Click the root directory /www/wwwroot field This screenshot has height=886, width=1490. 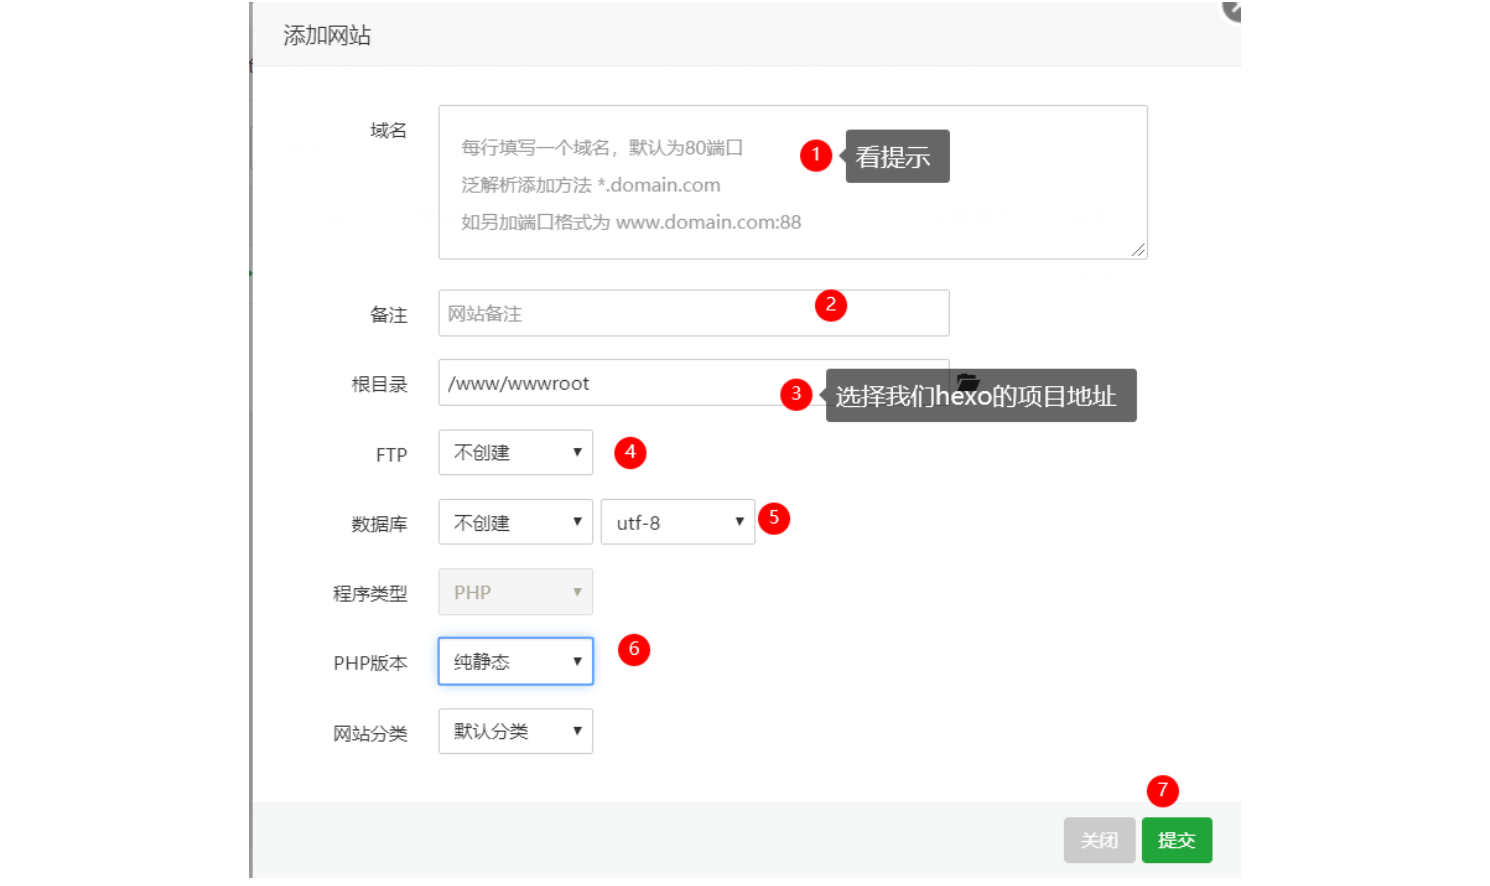(x=693, y=383)
